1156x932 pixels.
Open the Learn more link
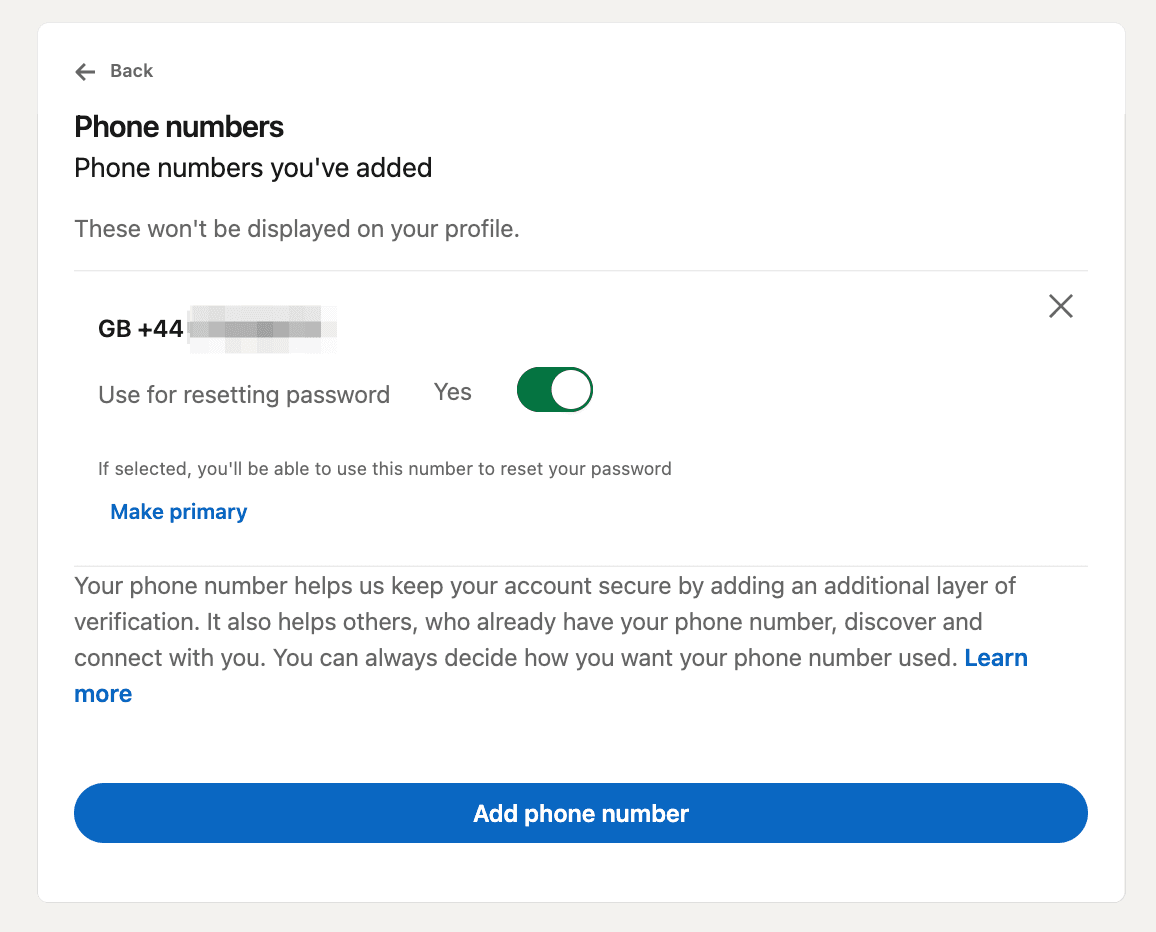[995, 658]
